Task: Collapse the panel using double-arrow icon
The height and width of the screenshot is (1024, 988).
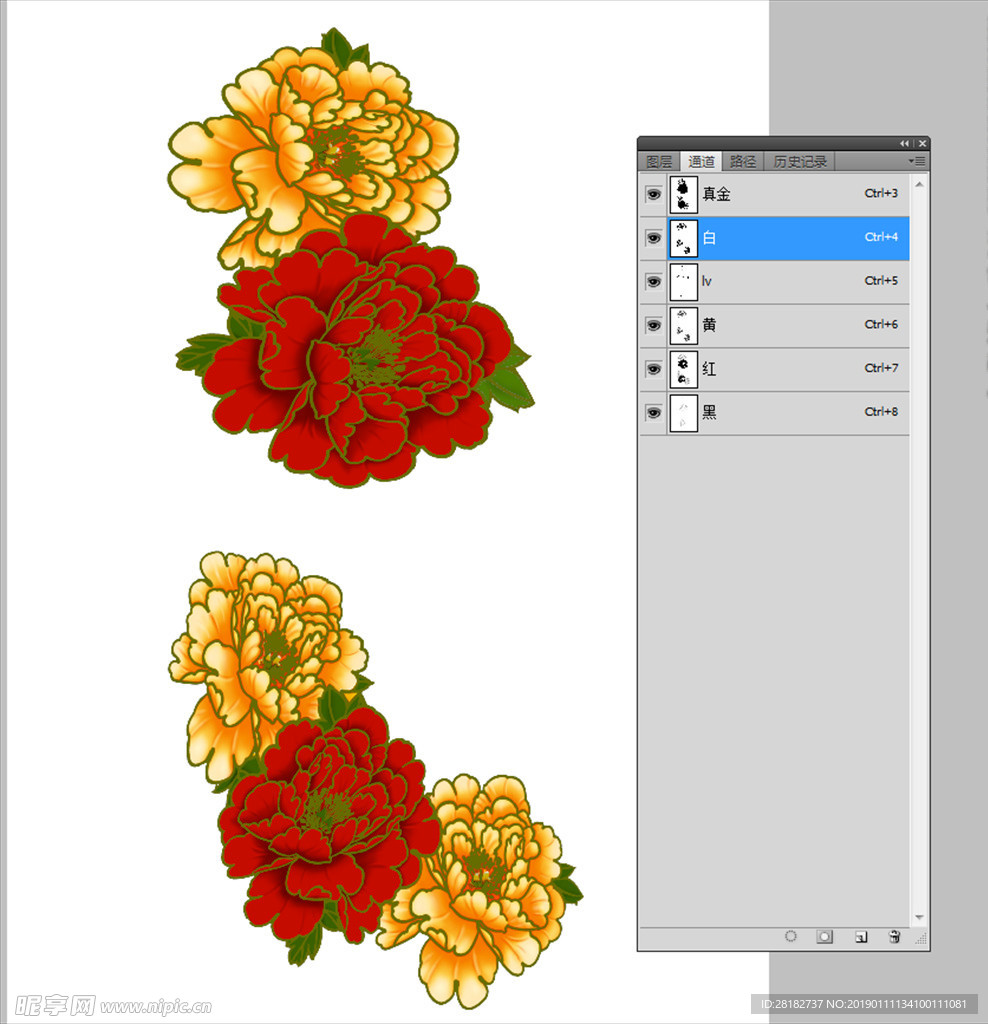Action: tap(905, 143)
